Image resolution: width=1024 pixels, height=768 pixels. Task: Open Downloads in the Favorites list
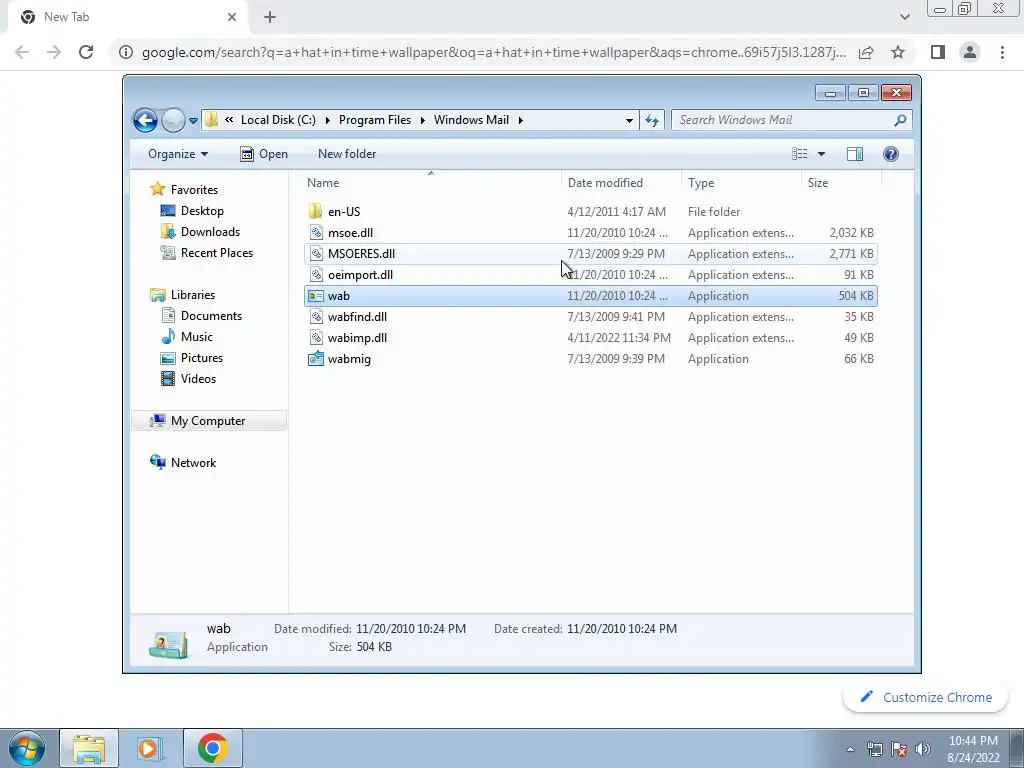[x=210, y=232]
